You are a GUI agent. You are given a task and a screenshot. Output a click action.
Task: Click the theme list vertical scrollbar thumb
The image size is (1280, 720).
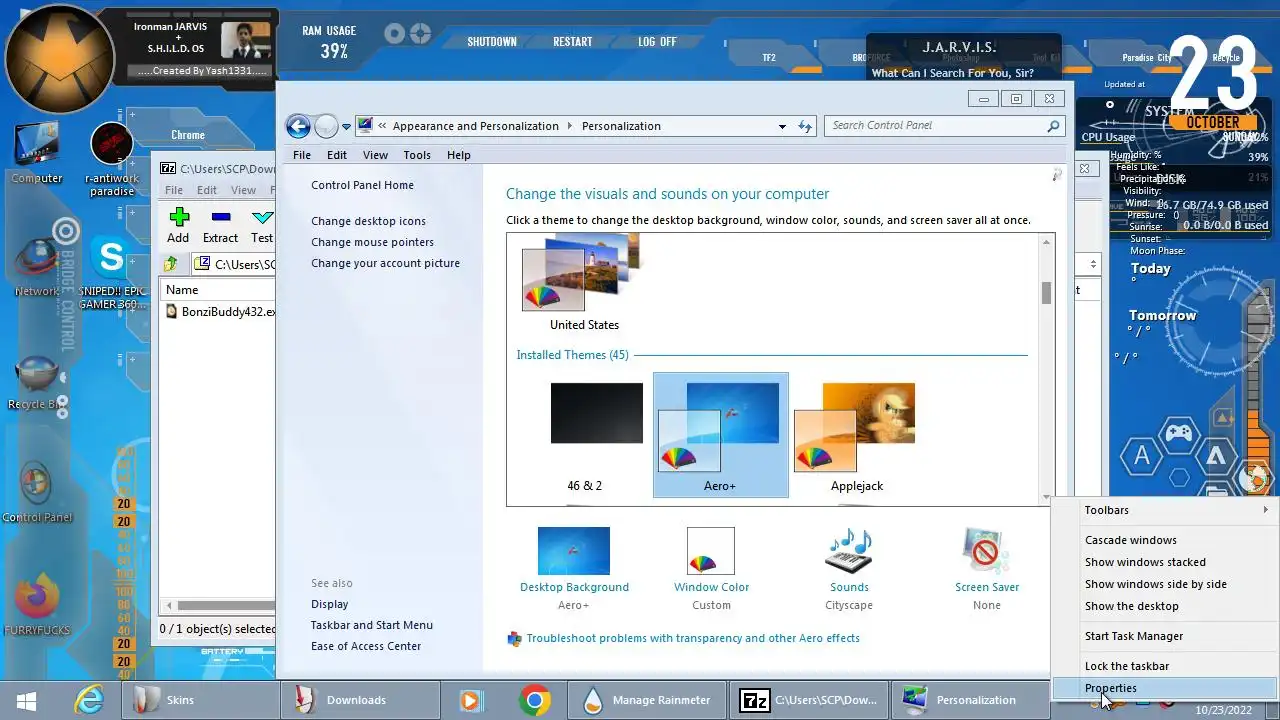pos(1047,292)
